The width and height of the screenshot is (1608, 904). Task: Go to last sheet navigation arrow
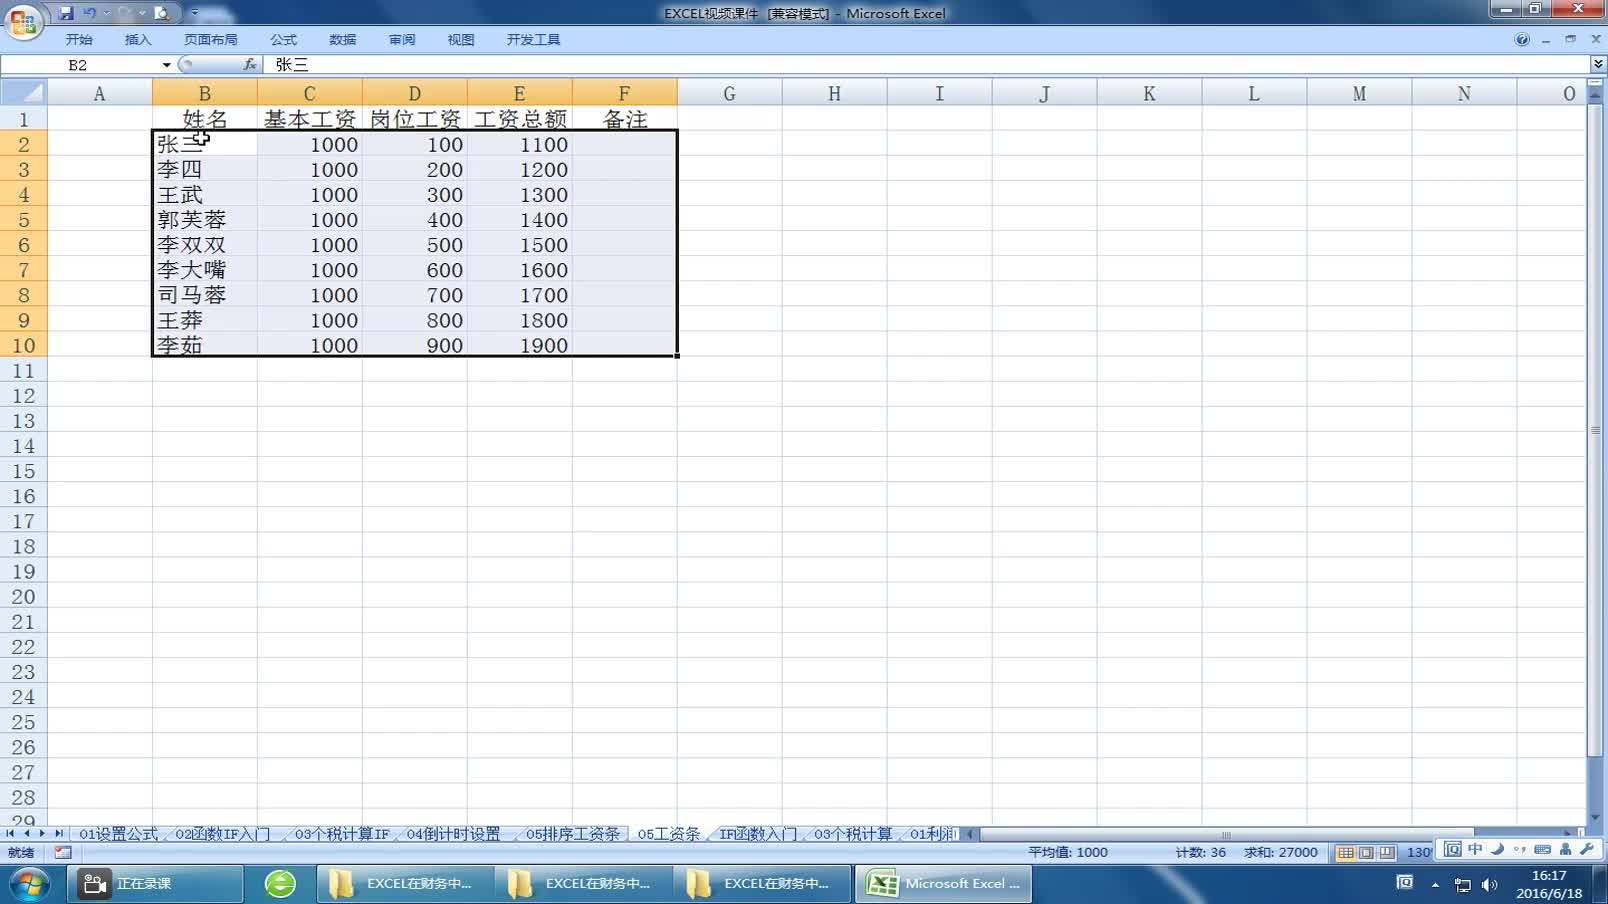(58, 834)
